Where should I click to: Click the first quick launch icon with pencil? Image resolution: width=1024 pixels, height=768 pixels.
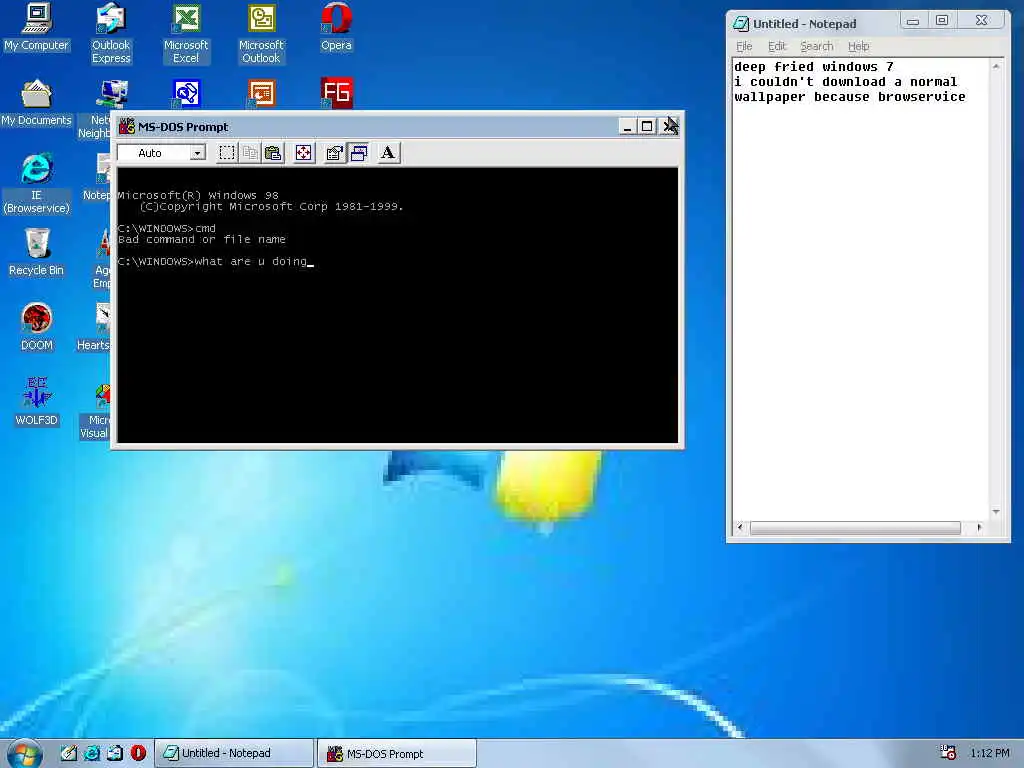coord(69,753)
